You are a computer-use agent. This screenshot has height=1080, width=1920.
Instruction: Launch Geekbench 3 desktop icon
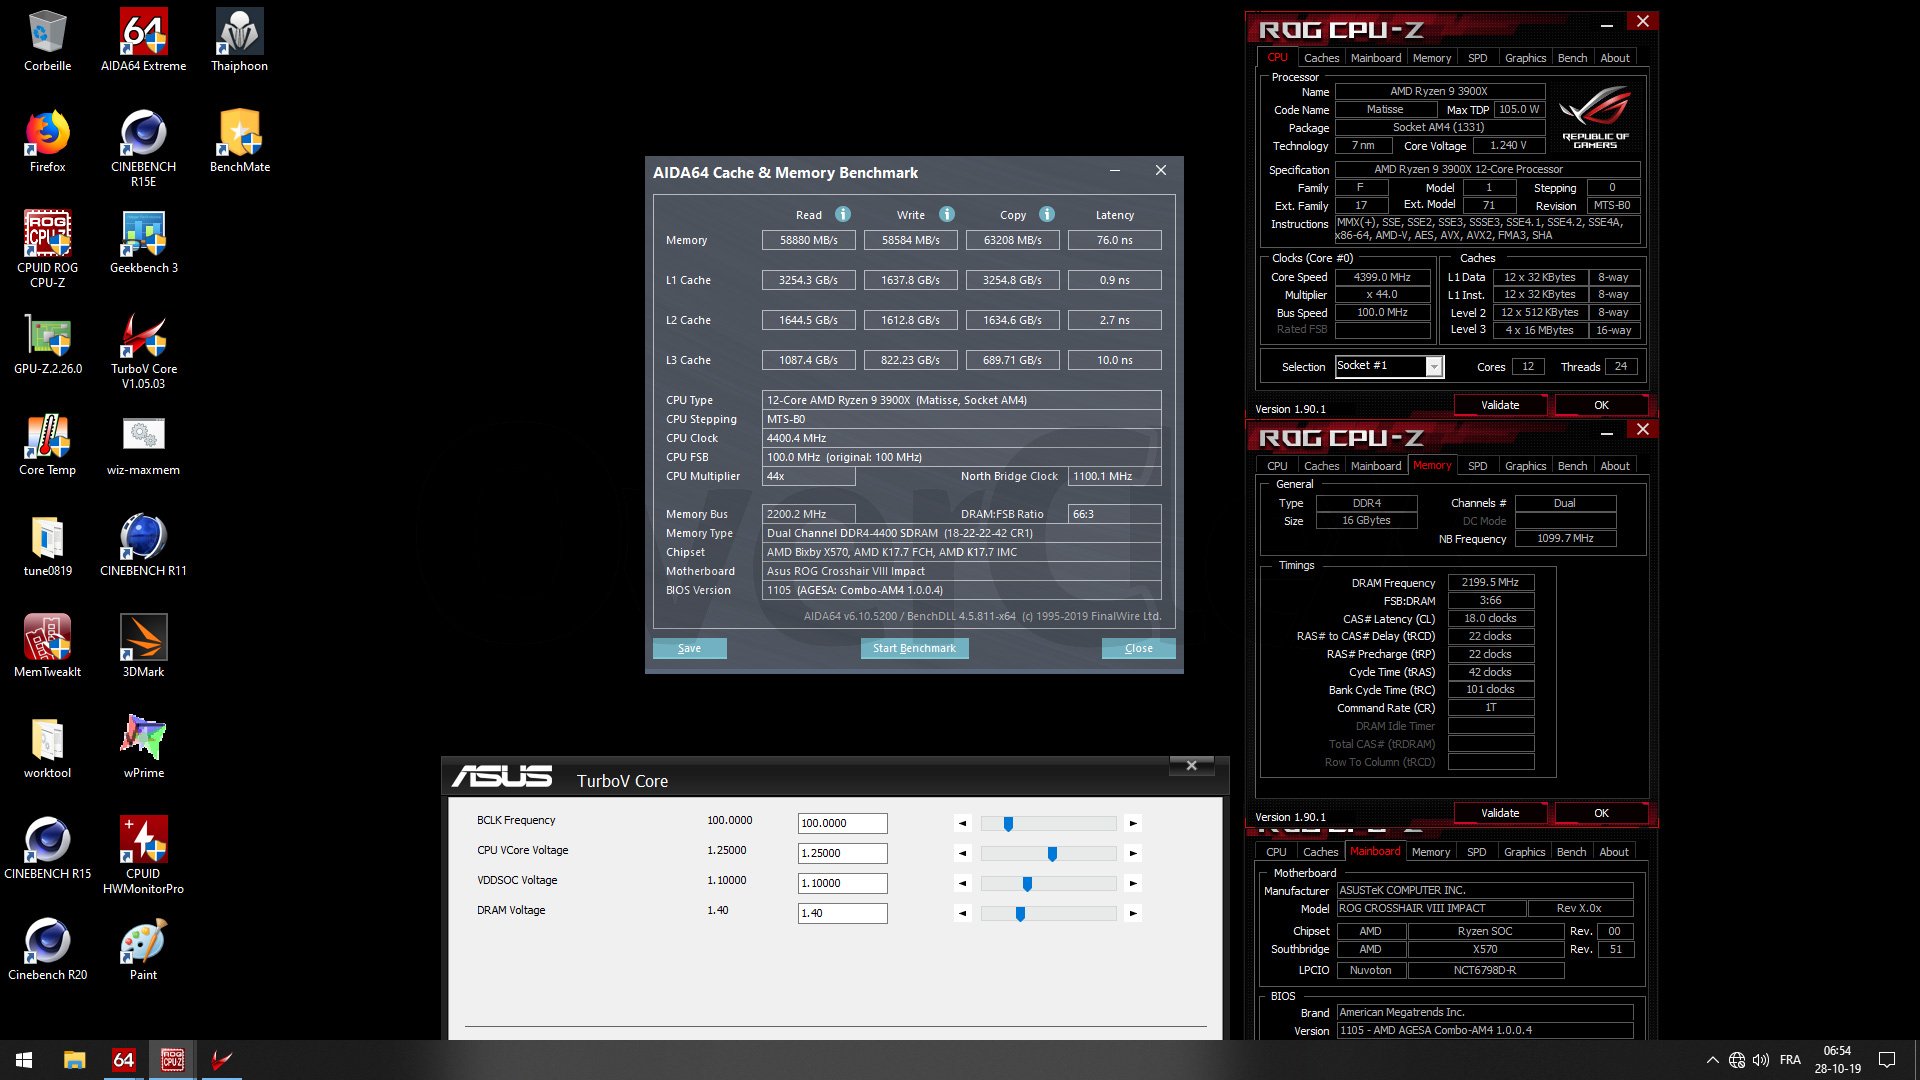pos(143,243)
